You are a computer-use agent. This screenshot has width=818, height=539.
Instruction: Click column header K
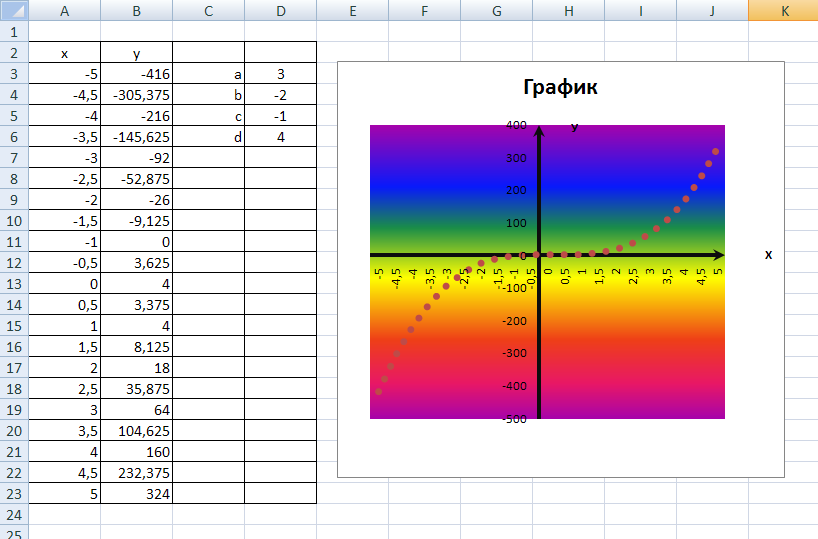(x=784, y=11)
